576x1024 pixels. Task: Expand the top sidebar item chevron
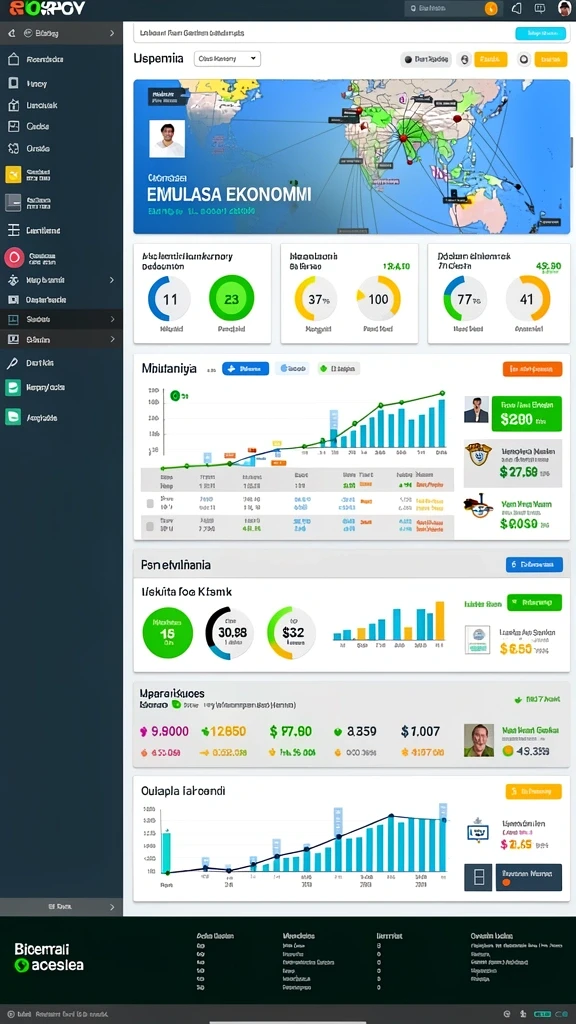(x=112, y=33)
